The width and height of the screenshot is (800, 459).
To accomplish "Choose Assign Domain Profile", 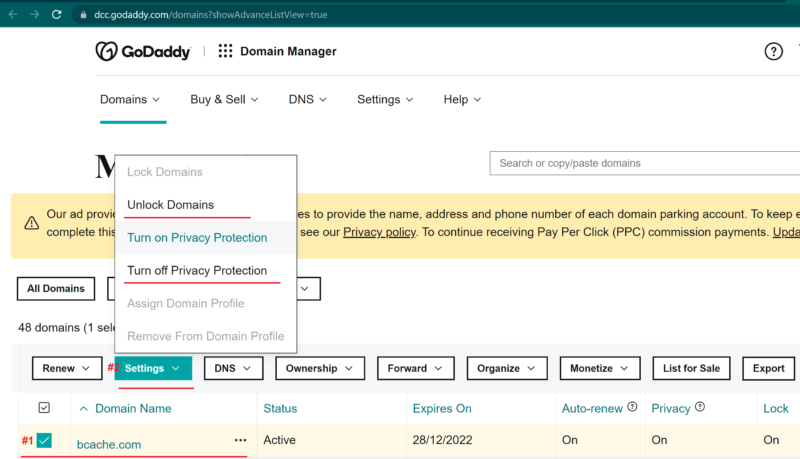I will click(186, 303).
